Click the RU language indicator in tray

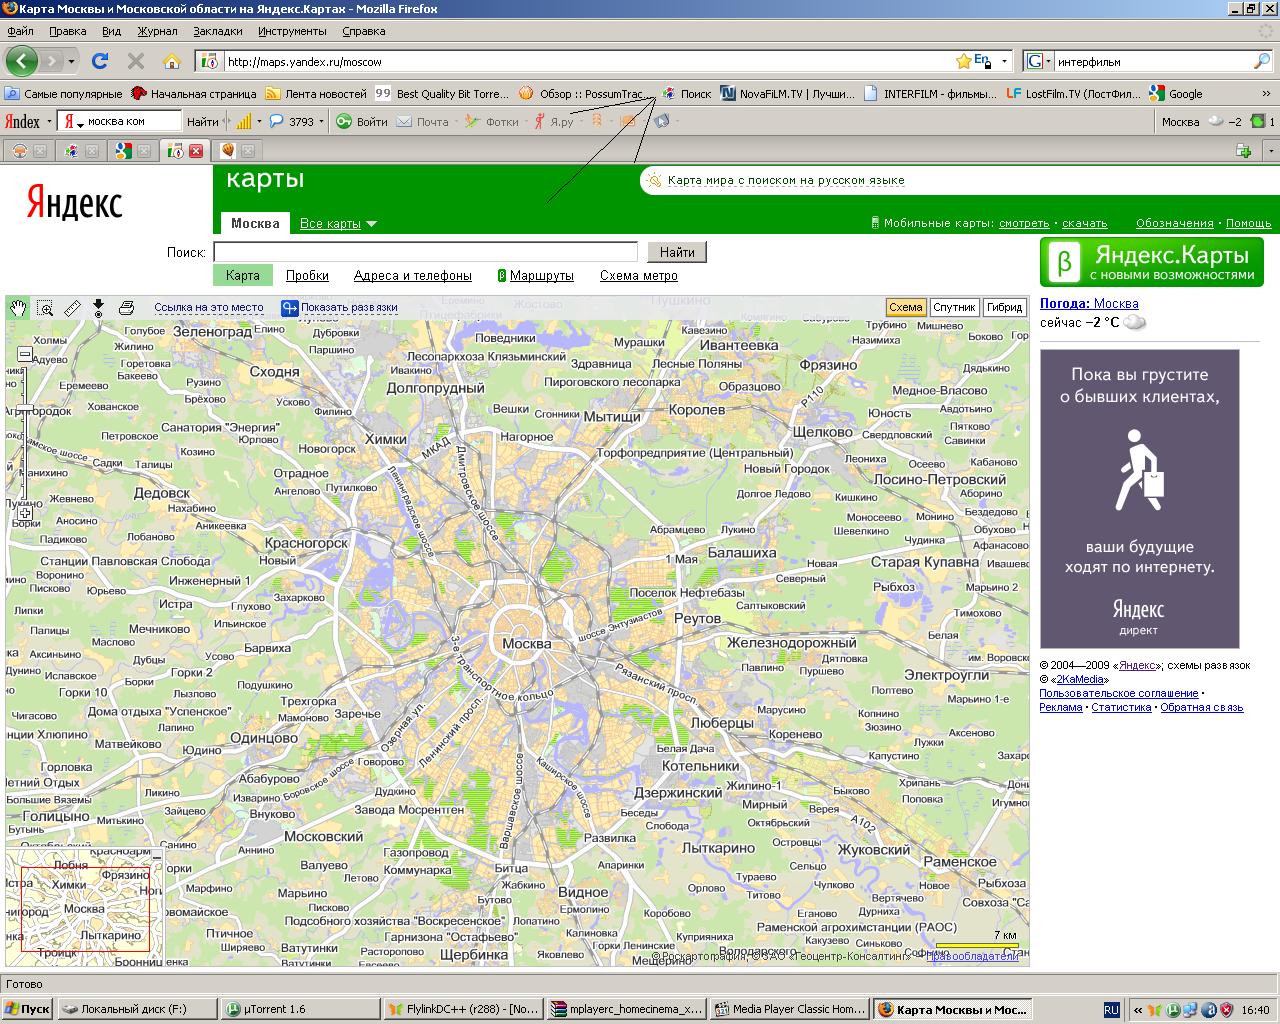(1111, 1009)
